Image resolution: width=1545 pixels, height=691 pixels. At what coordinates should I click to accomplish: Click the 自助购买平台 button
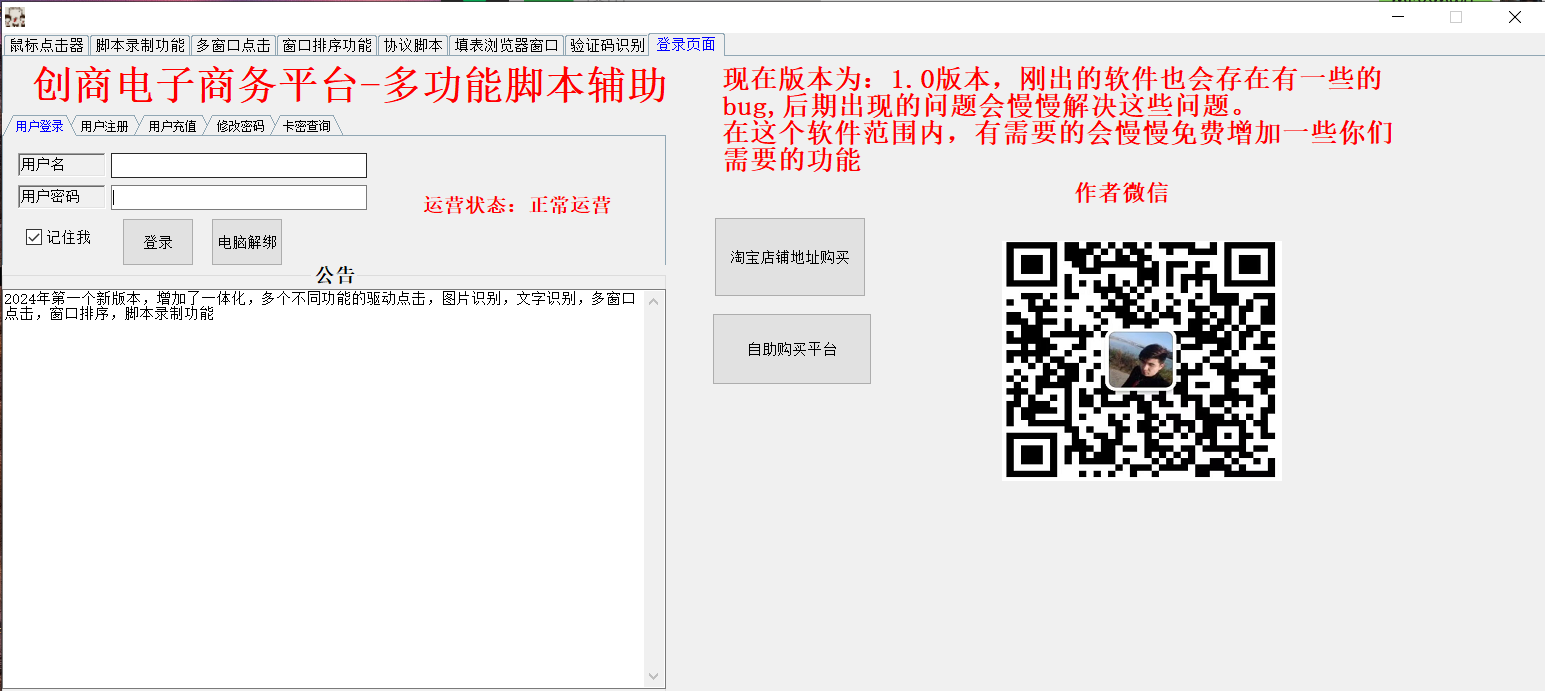click(791, 349)
